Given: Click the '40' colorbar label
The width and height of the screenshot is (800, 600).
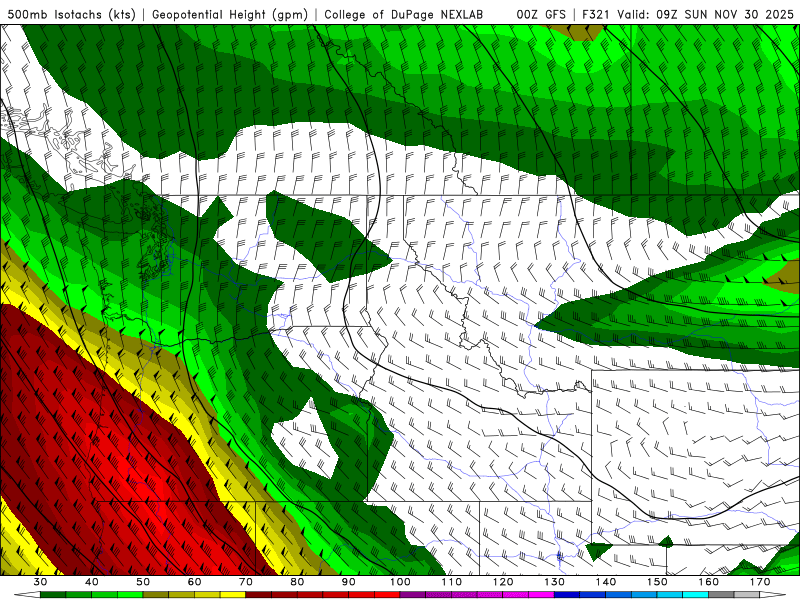Looking at the screenshot, I should [92, 582].
